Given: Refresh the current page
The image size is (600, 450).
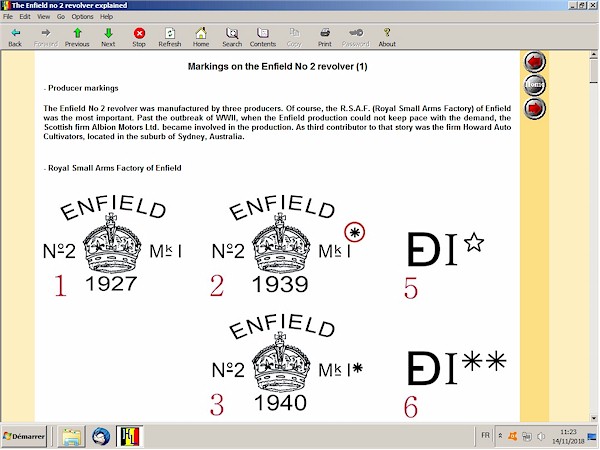Looking at the screenshot, I should point(170,37).
